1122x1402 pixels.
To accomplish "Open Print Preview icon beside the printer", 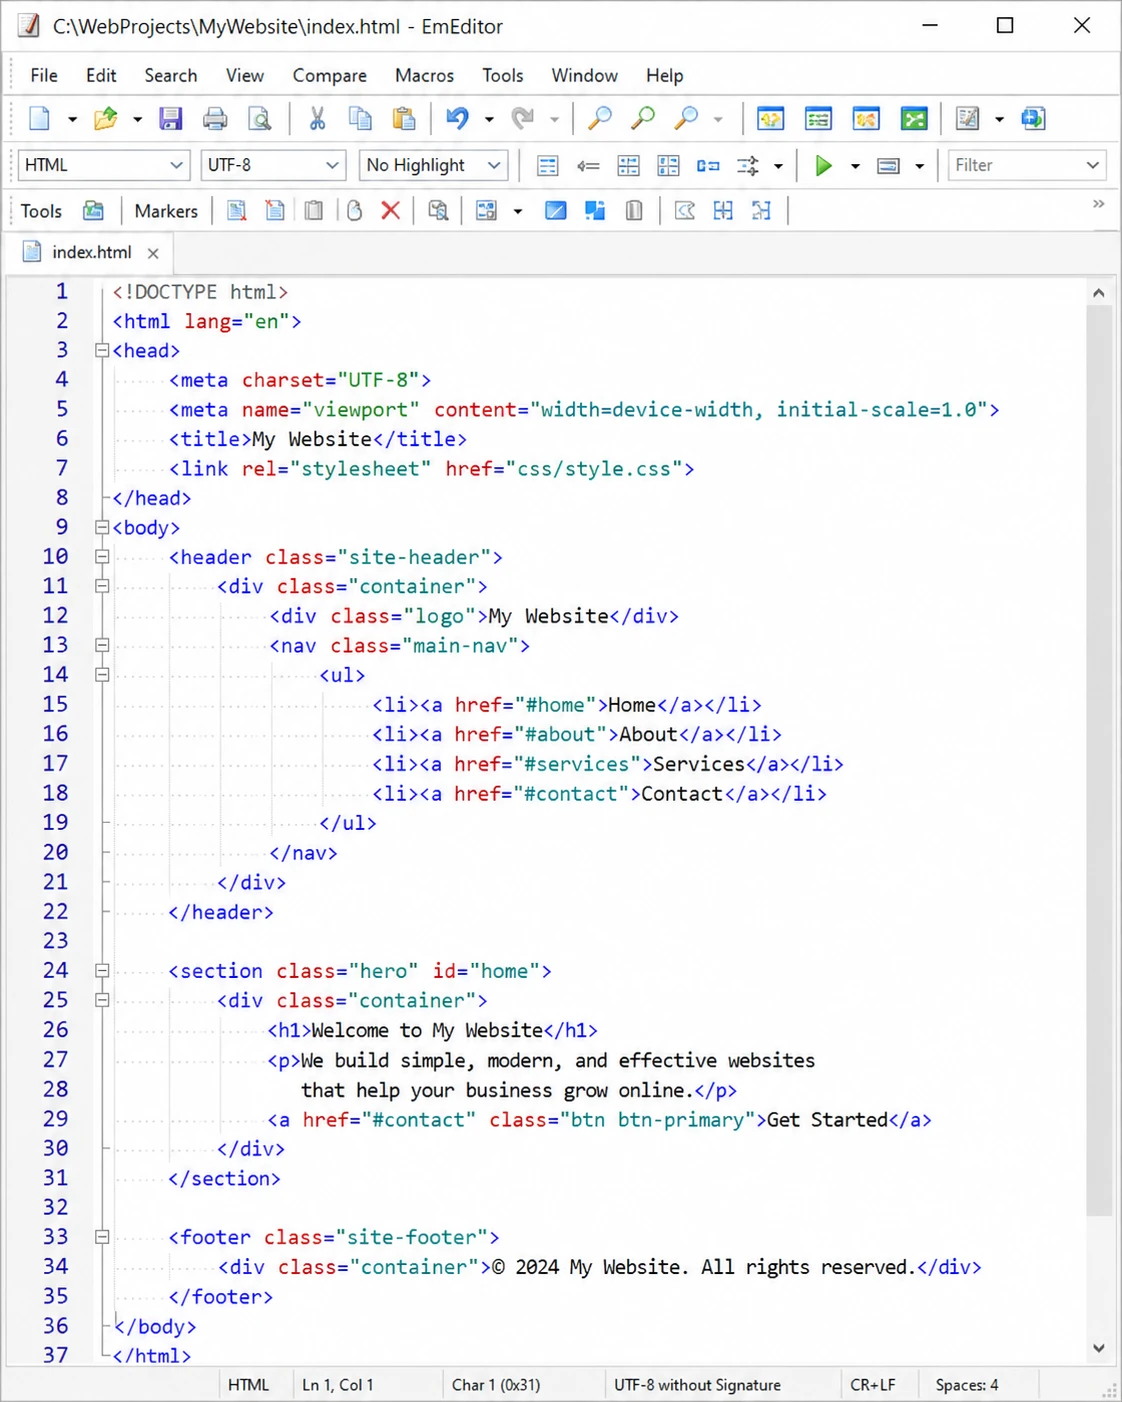I will click(259, 119).
